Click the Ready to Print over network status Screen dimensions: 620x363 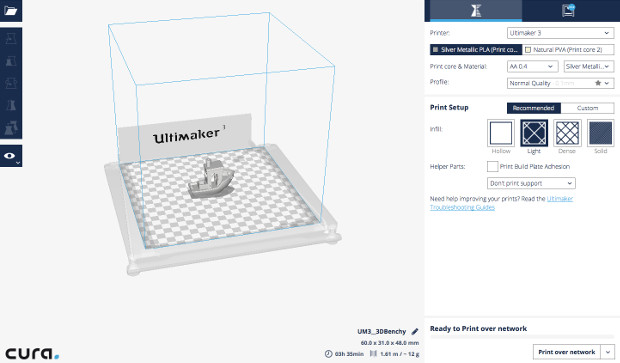coord(478,328)
